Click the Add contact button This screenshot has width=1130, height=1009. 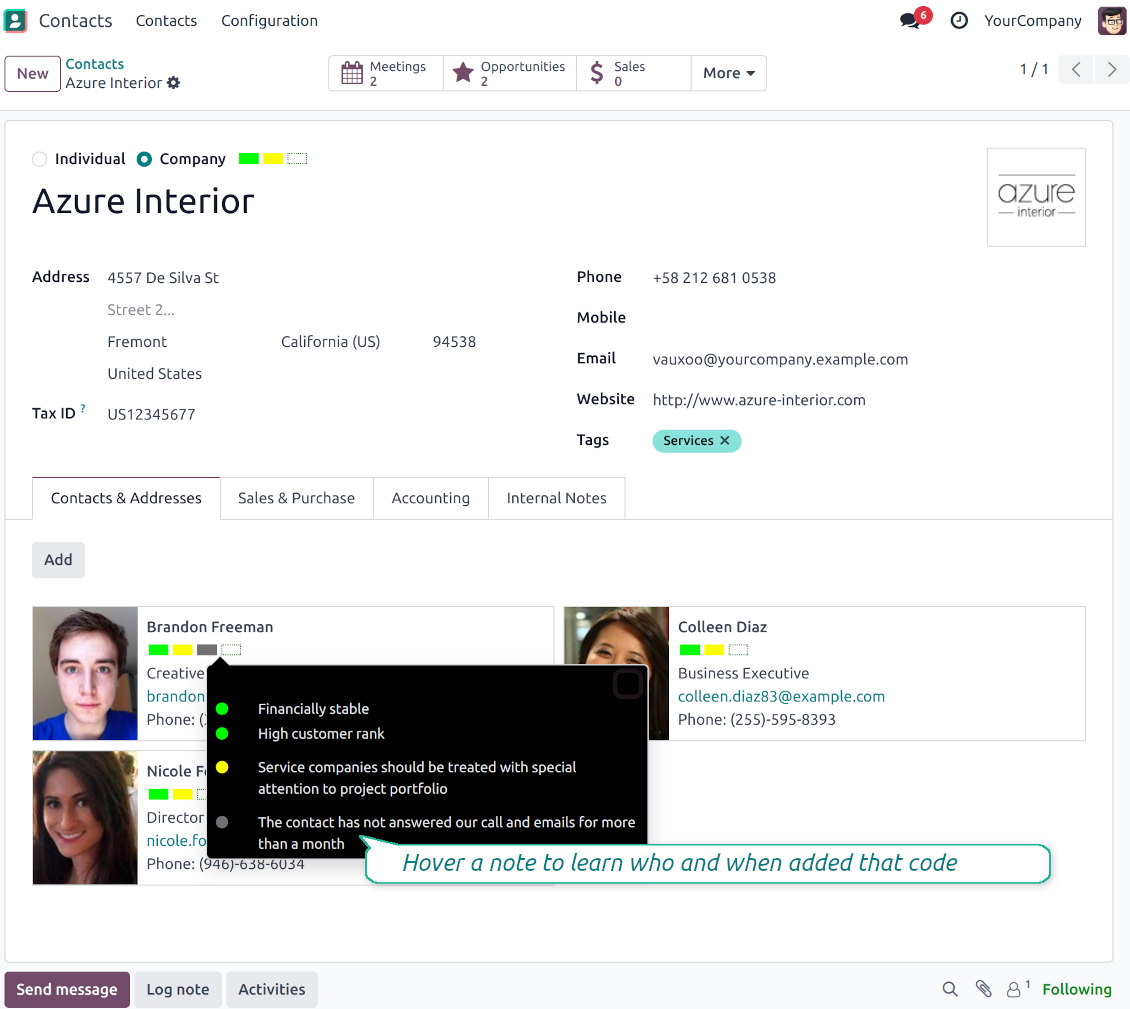(58, 560)
